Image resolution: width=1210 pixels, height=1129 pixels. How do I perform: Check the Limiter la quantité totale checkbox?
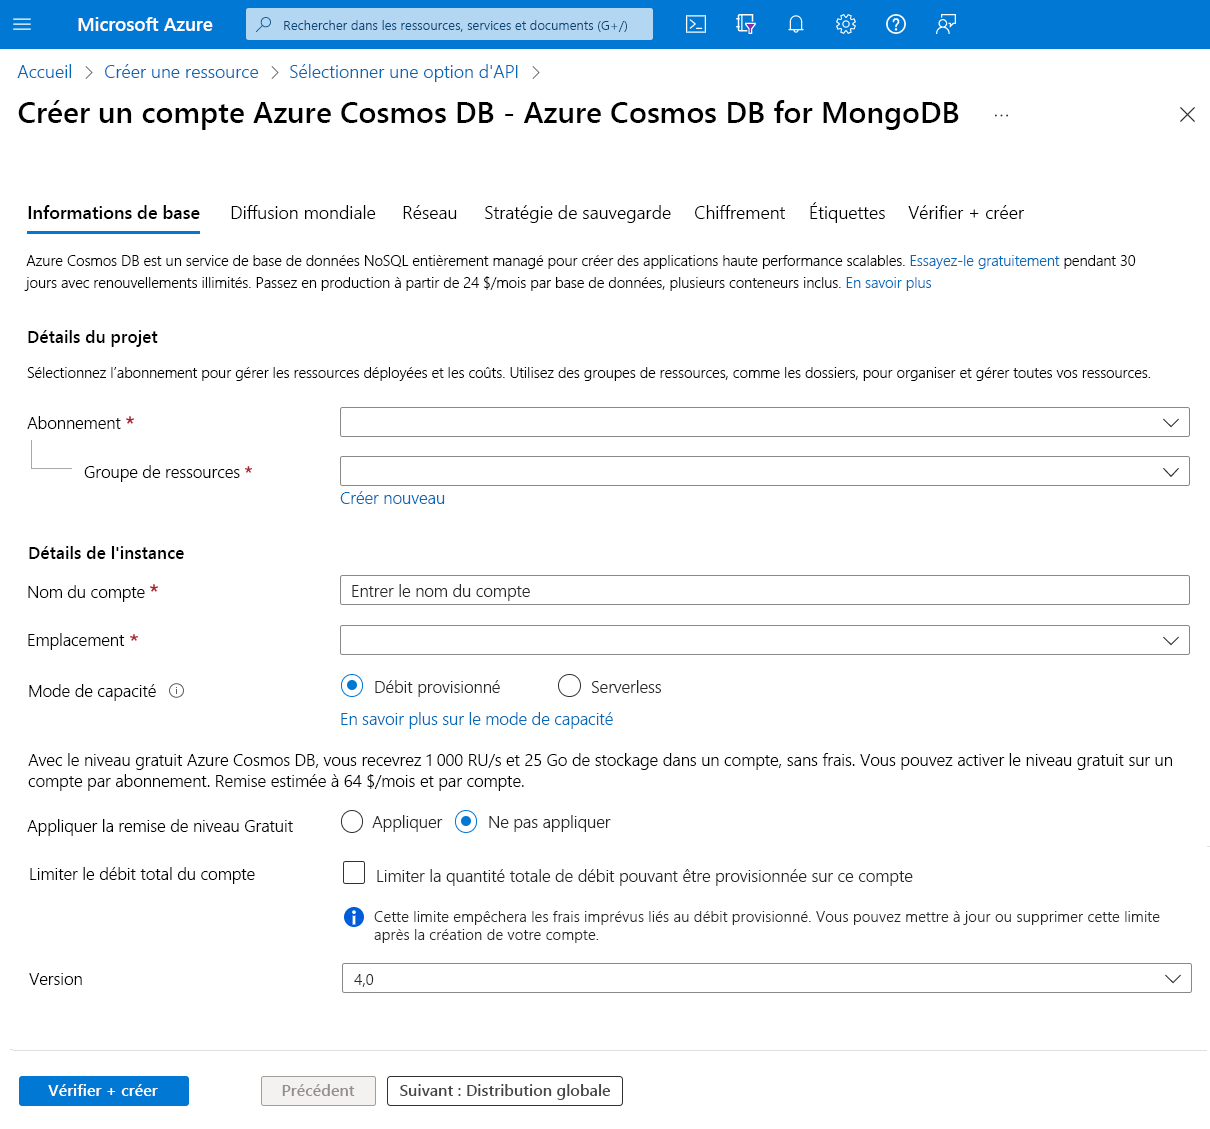pos(354,873)
